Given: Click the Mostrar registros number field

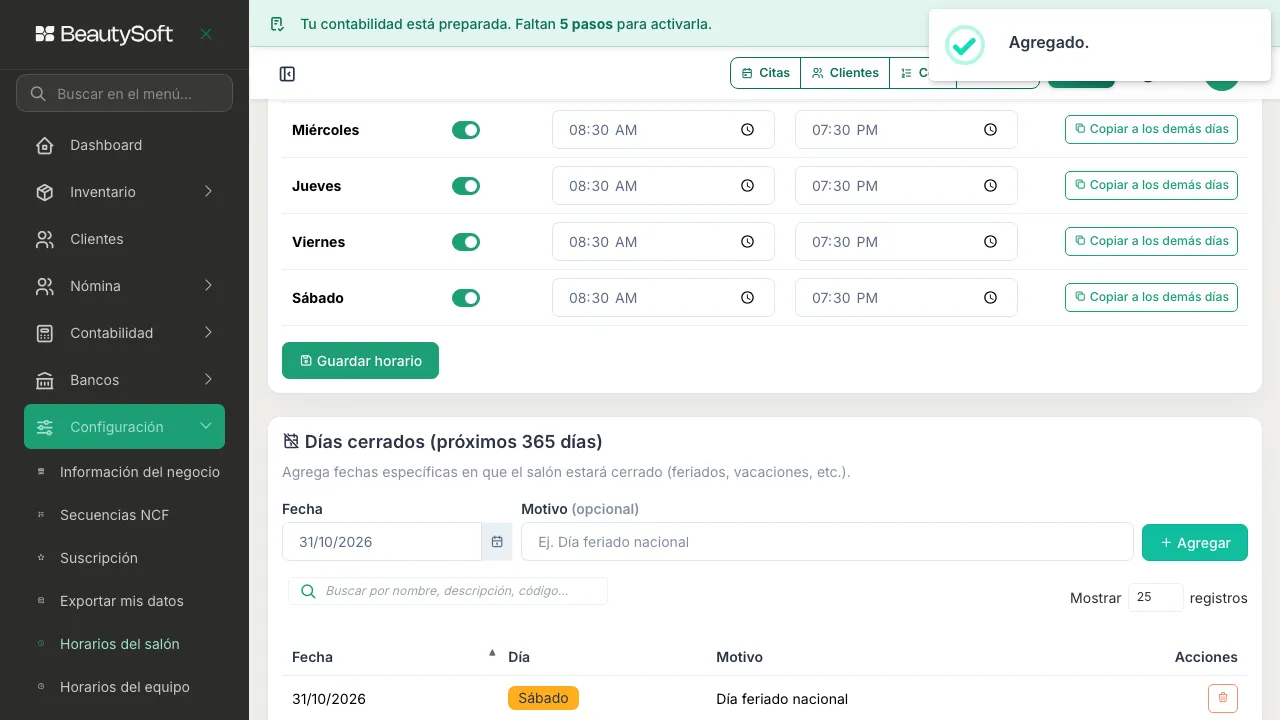Looking at the screenshot, I should (1155, 597).
